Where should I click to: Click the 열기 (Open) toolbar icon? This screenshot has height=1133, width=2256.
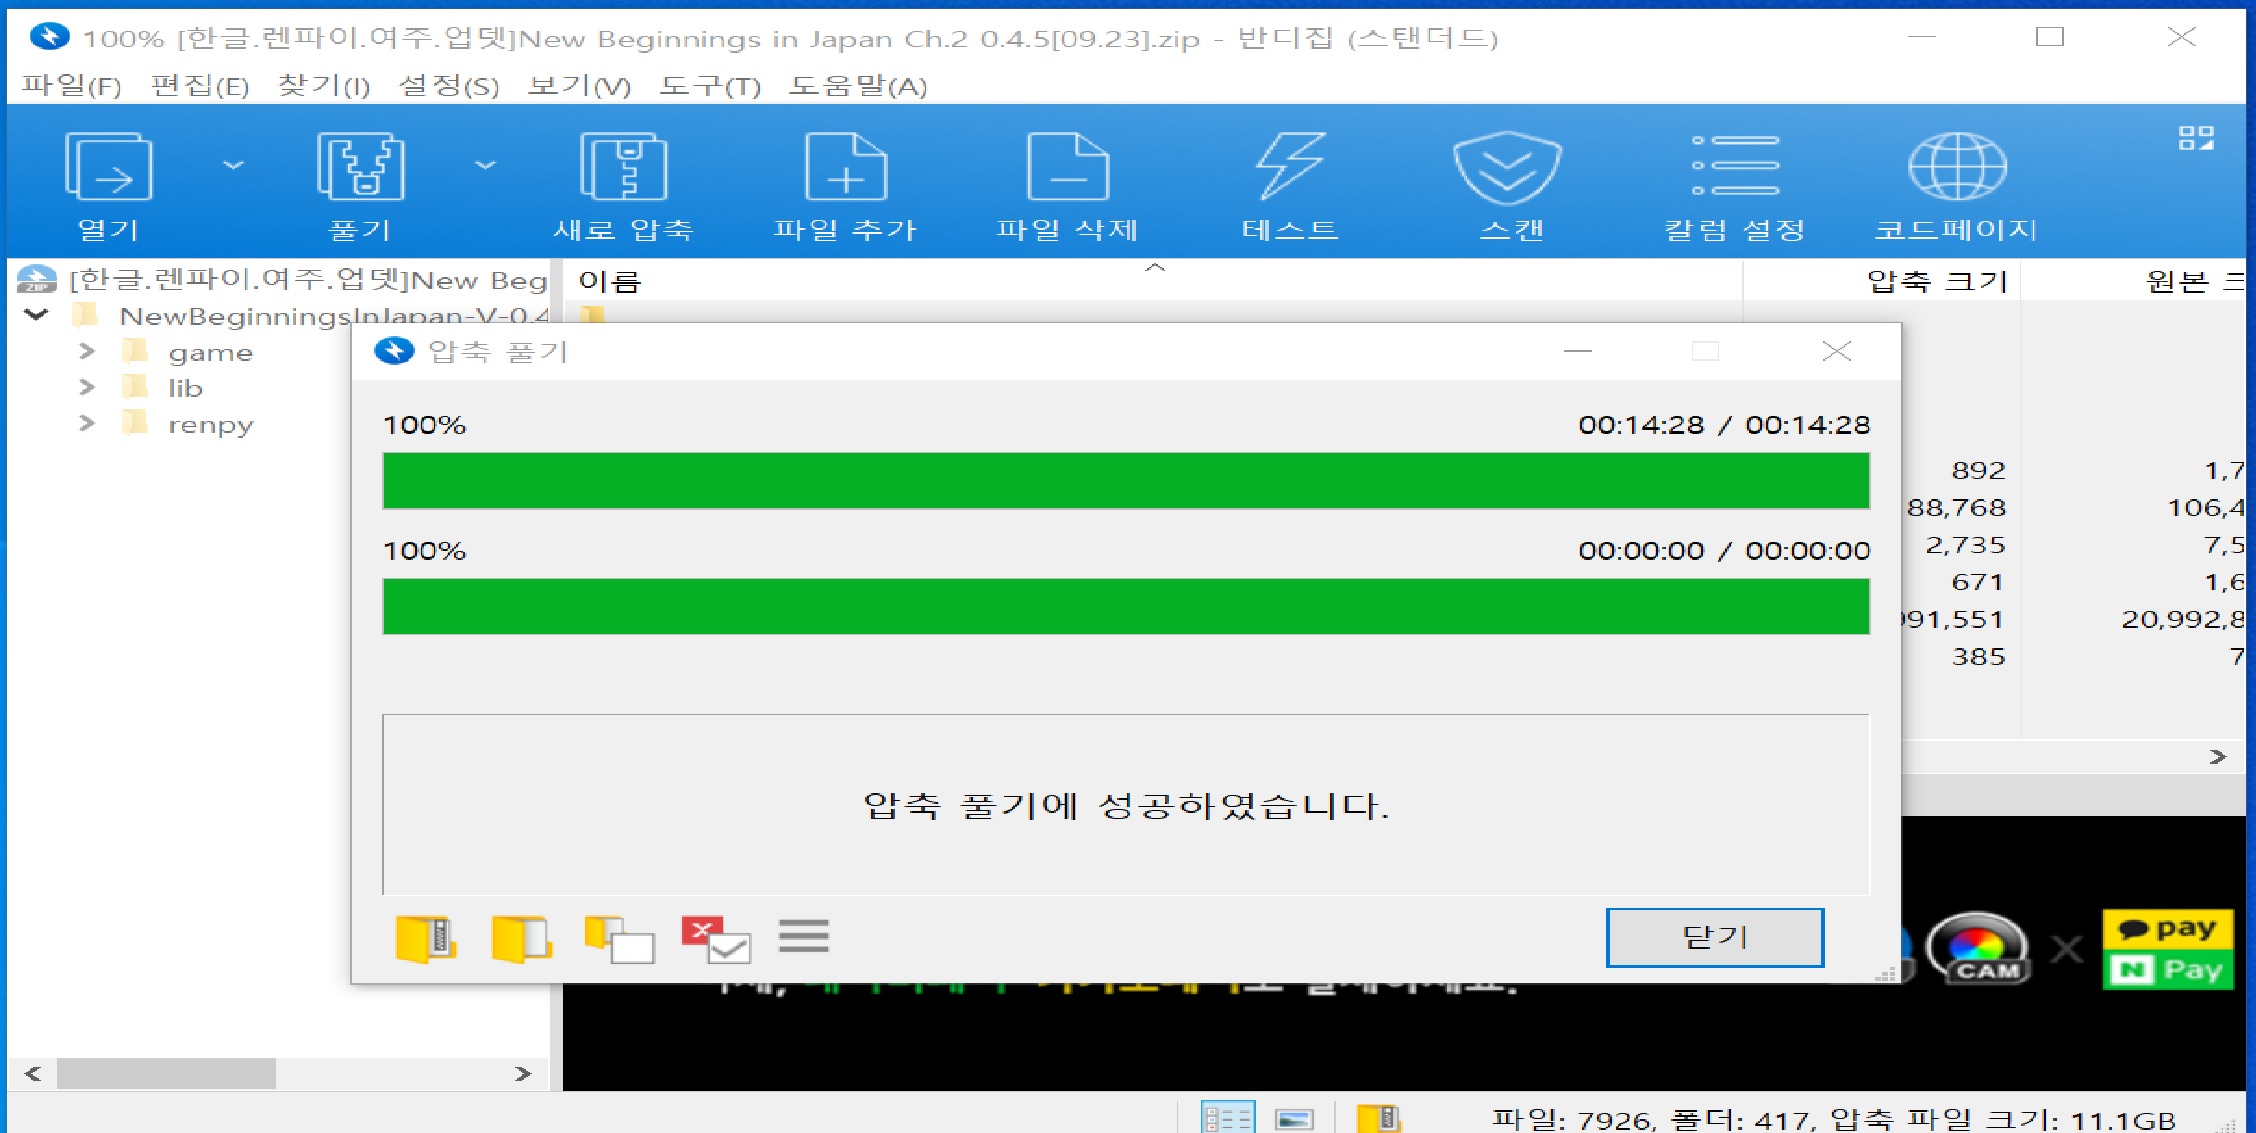click(x=108, y=185)
